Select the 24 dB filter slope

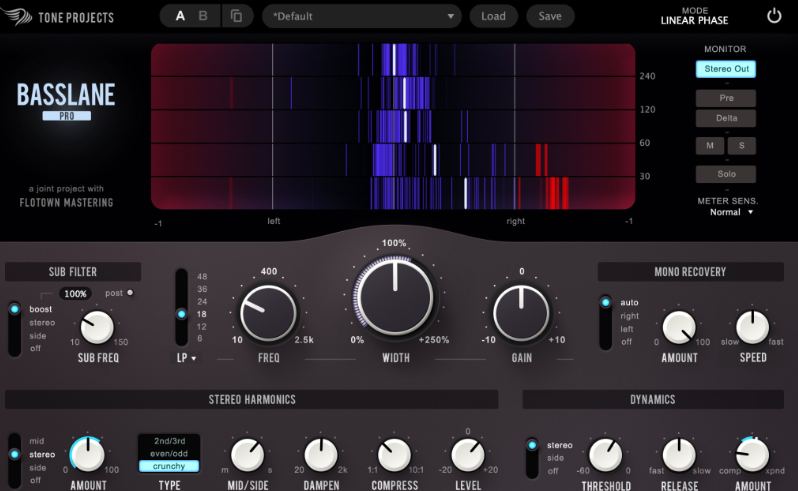(202, 301)
